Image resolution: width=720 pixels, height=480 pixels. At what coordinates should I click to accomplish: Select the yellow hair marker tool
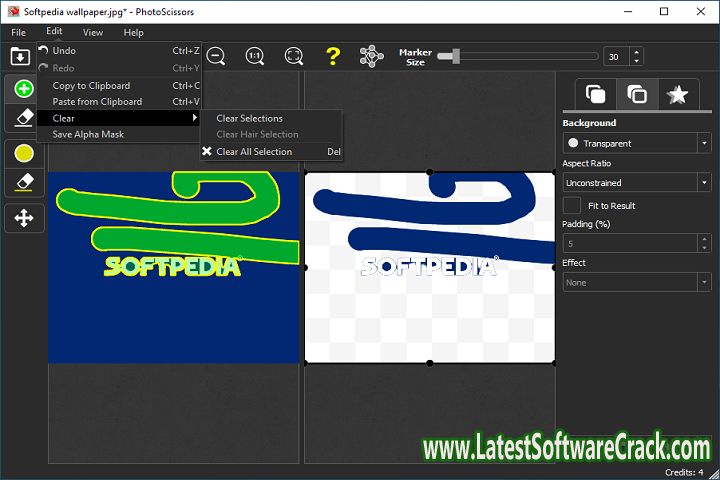click(24, 153)
